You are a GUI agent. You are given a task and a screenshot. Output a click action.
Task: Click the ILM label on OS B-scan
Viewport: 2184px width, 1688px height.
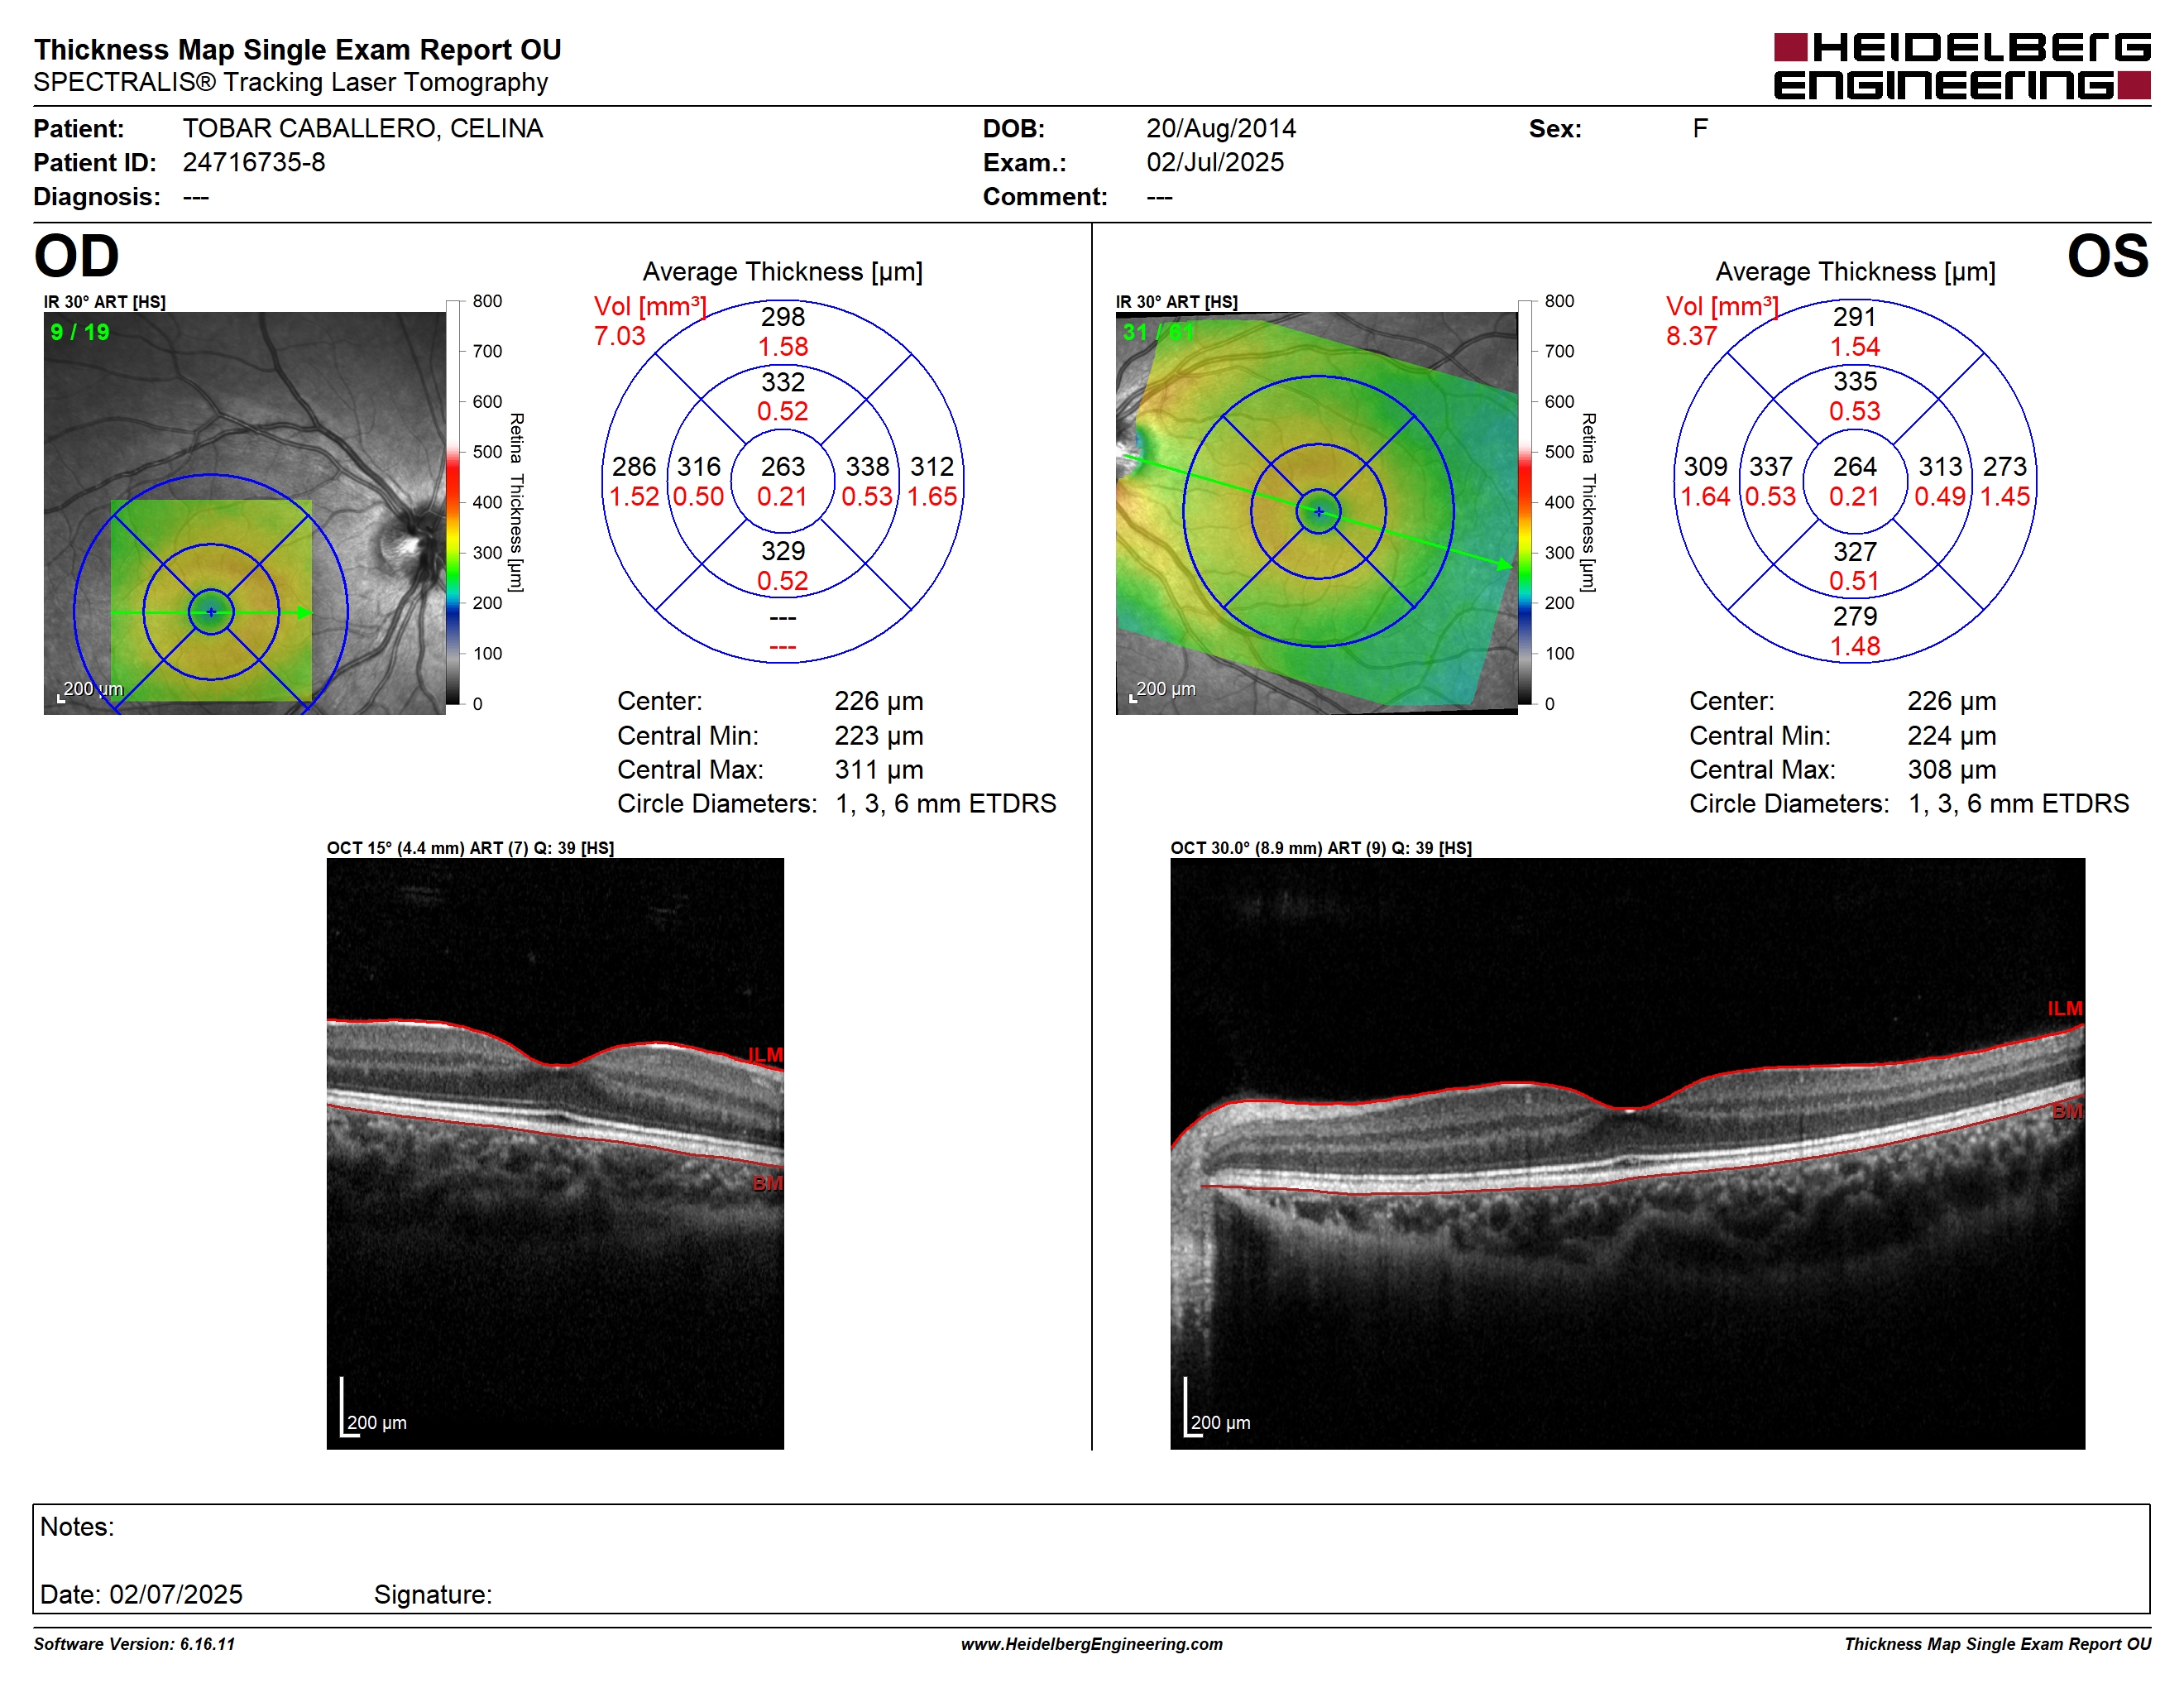coord(2064,1009)
